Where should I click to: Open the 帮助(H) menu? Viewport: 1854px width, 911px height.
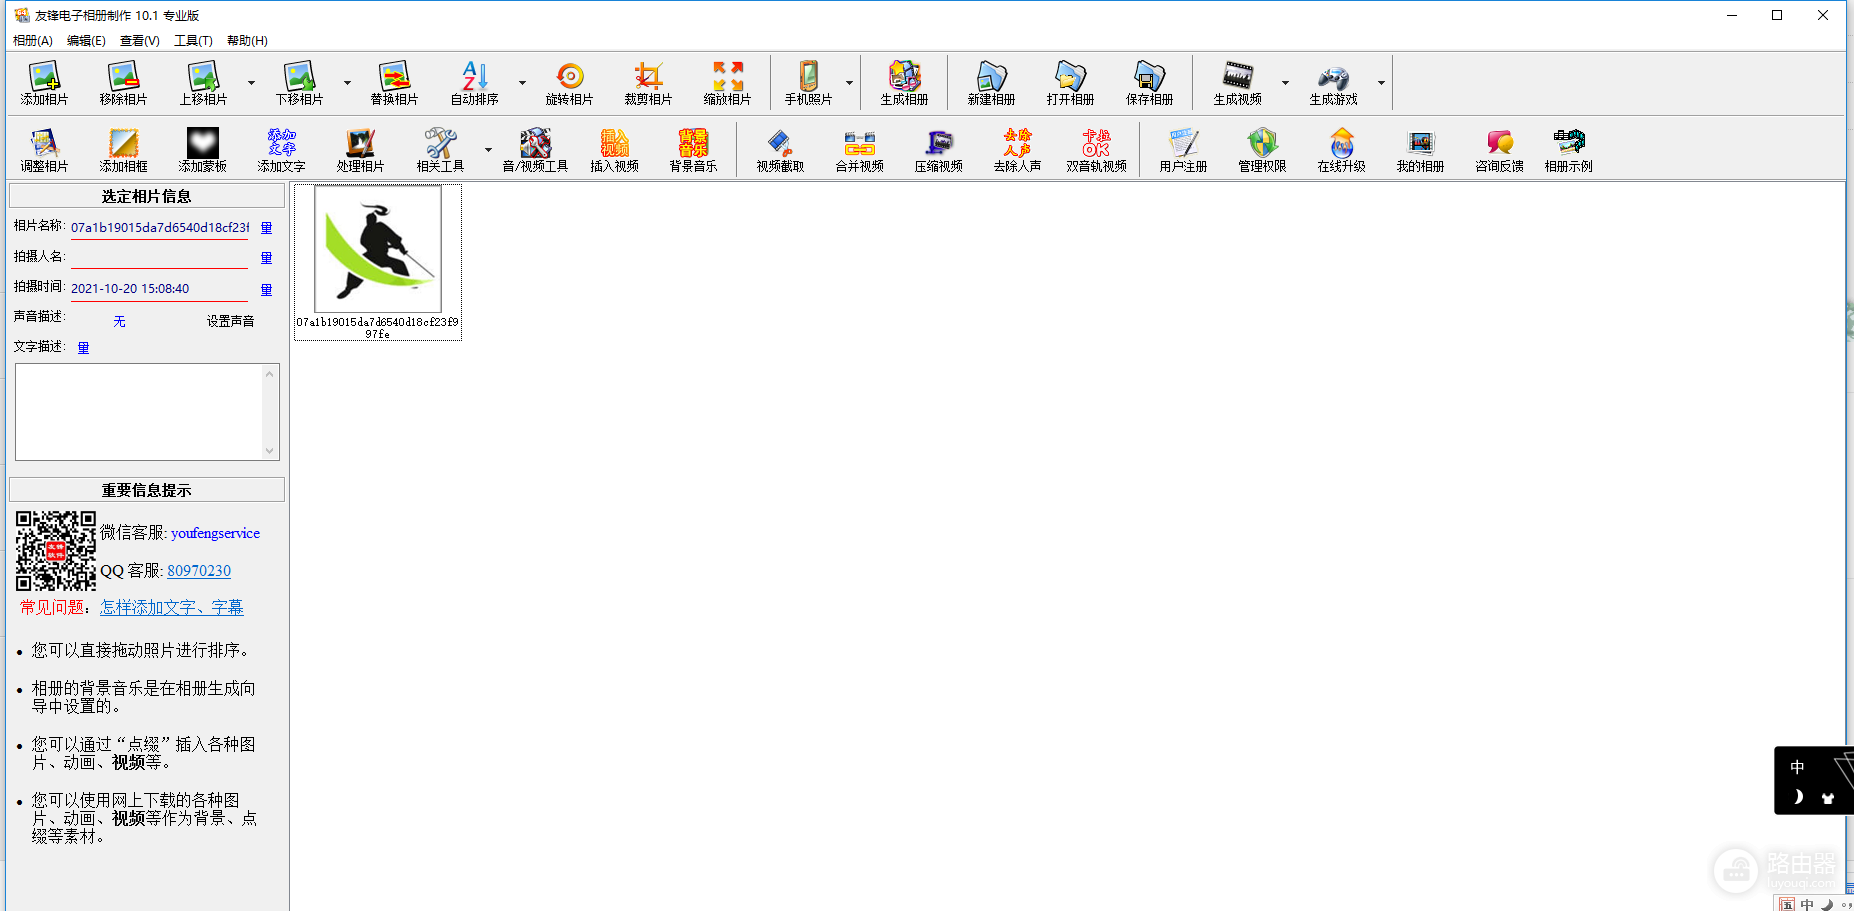coord(247,41)
